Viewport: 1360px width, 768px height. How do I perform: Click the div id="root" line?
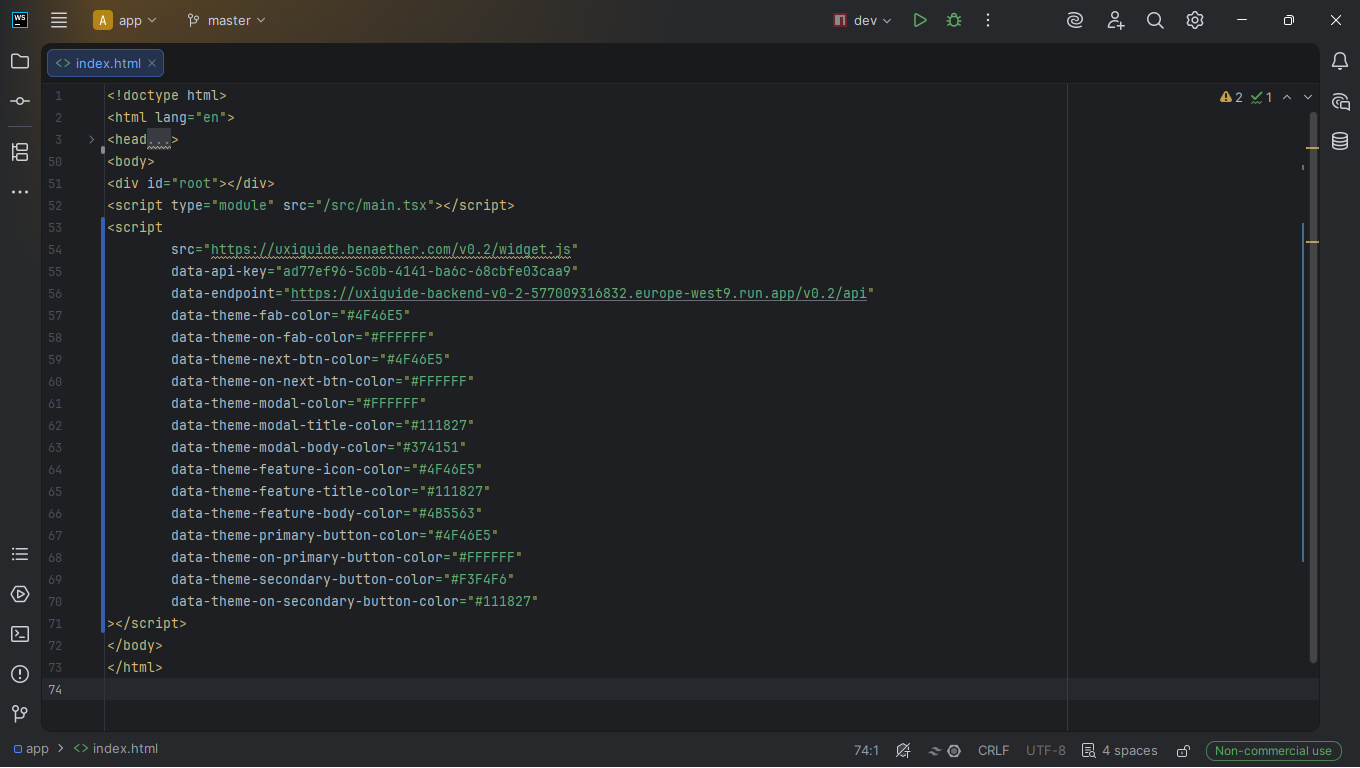point(191,183)
